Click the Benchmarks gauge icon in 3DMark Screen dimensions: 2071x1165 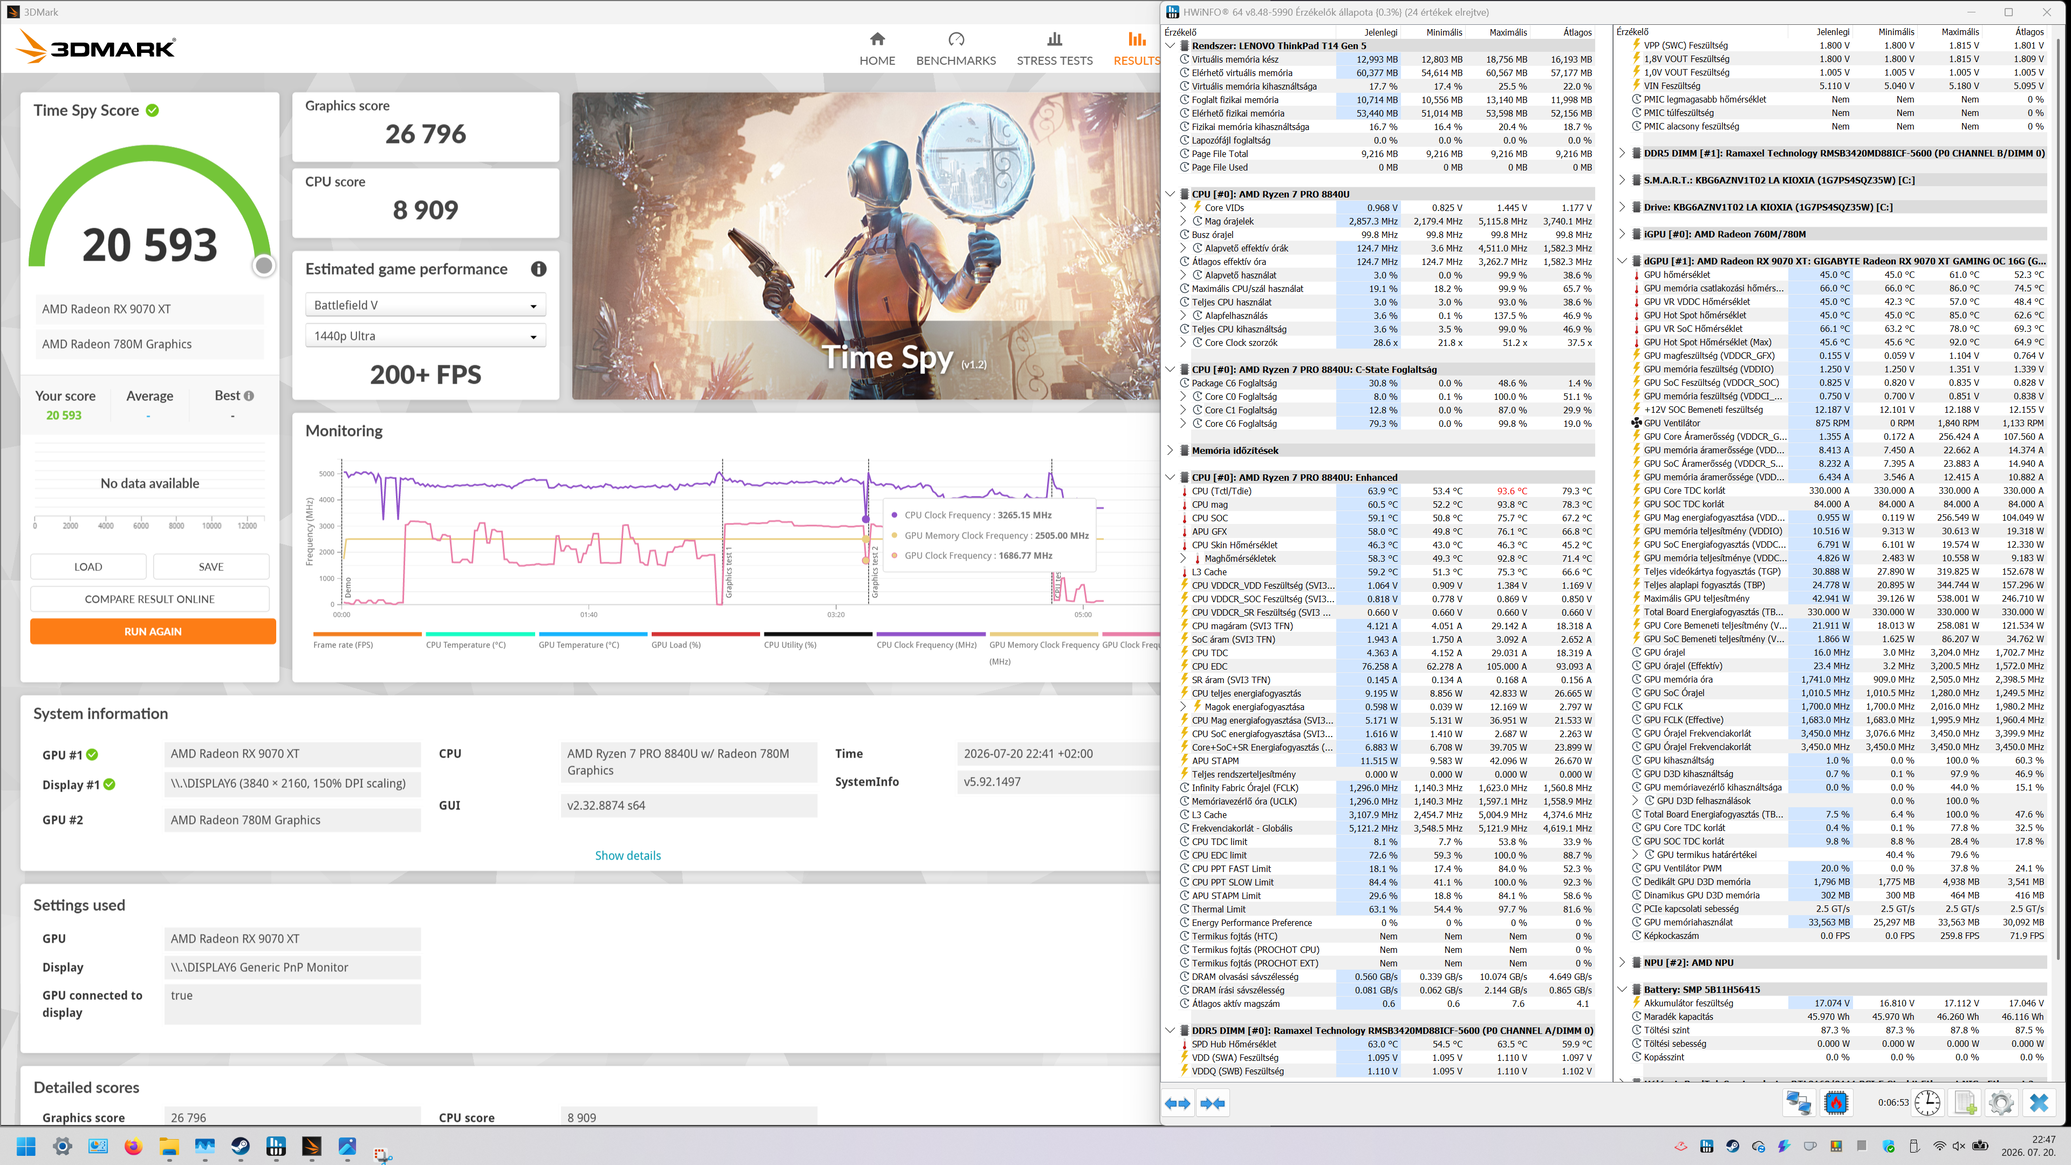[x=956, y=39]
